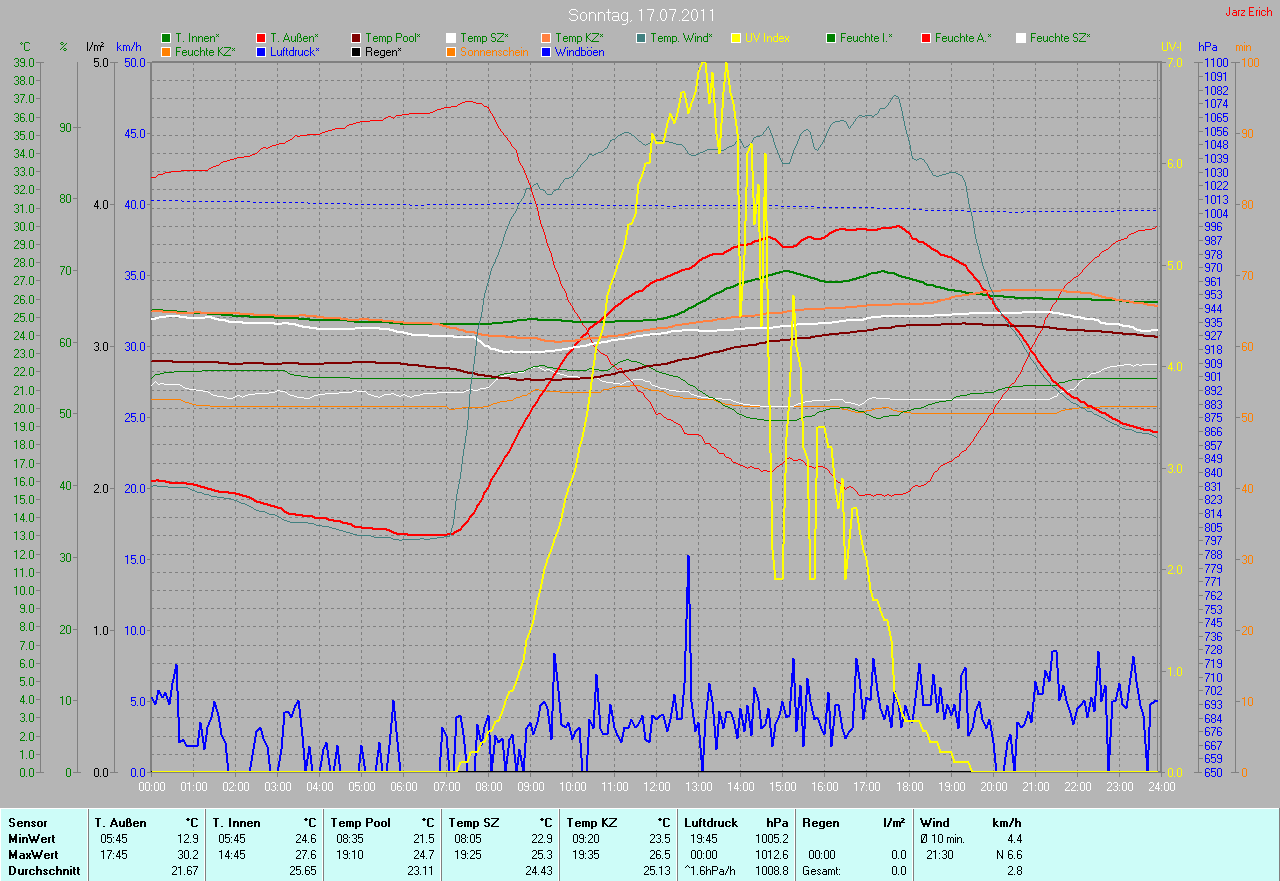The image size is (1280, 881).
Task: Select the 'Feuchte A.*' legend label
Action: pyautogui.click(x=963, y=38)
